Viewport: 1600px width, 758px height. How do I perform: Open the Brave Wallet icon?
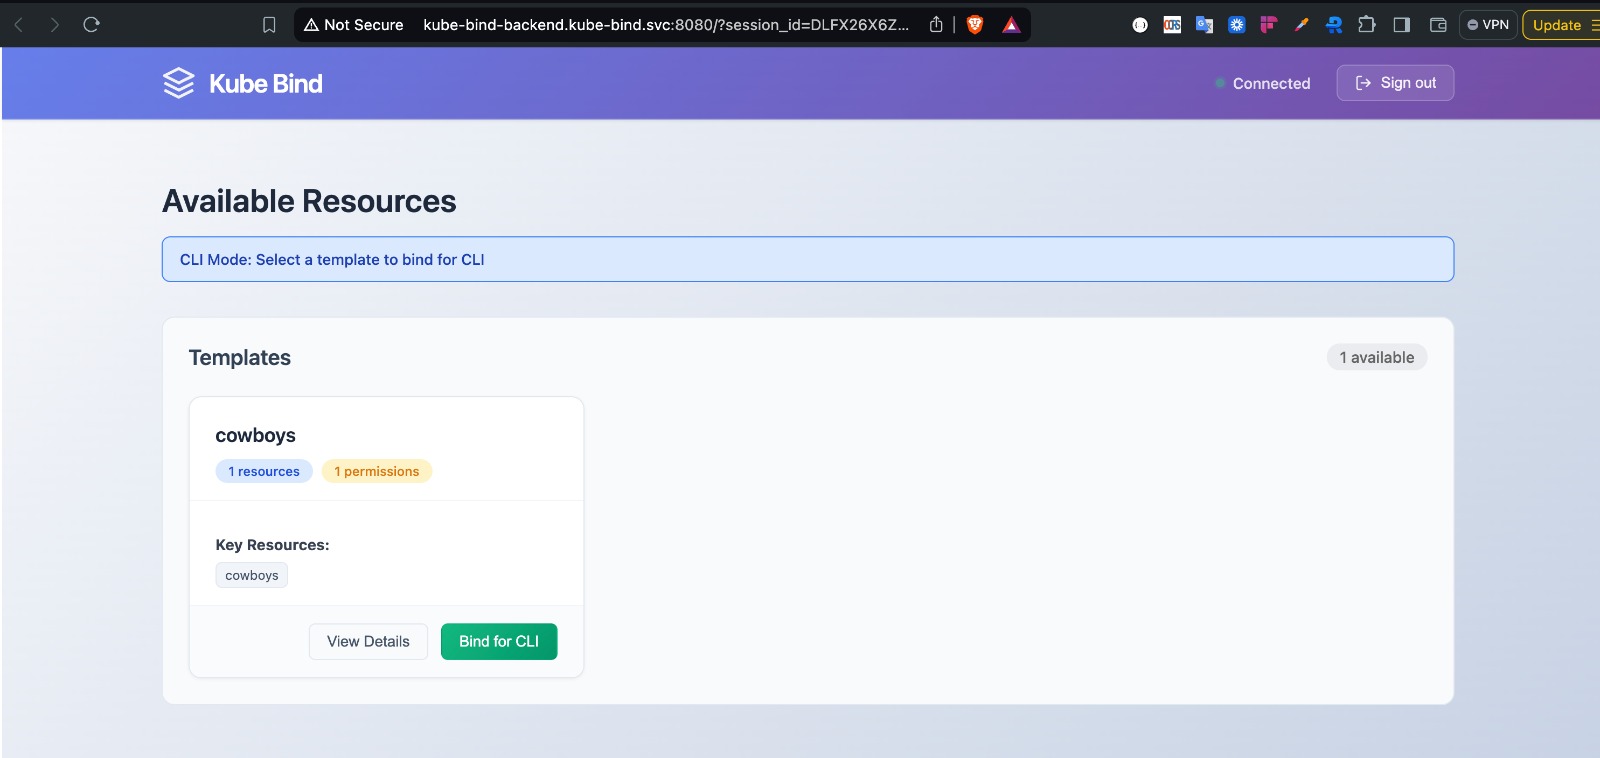[1438, 25]
